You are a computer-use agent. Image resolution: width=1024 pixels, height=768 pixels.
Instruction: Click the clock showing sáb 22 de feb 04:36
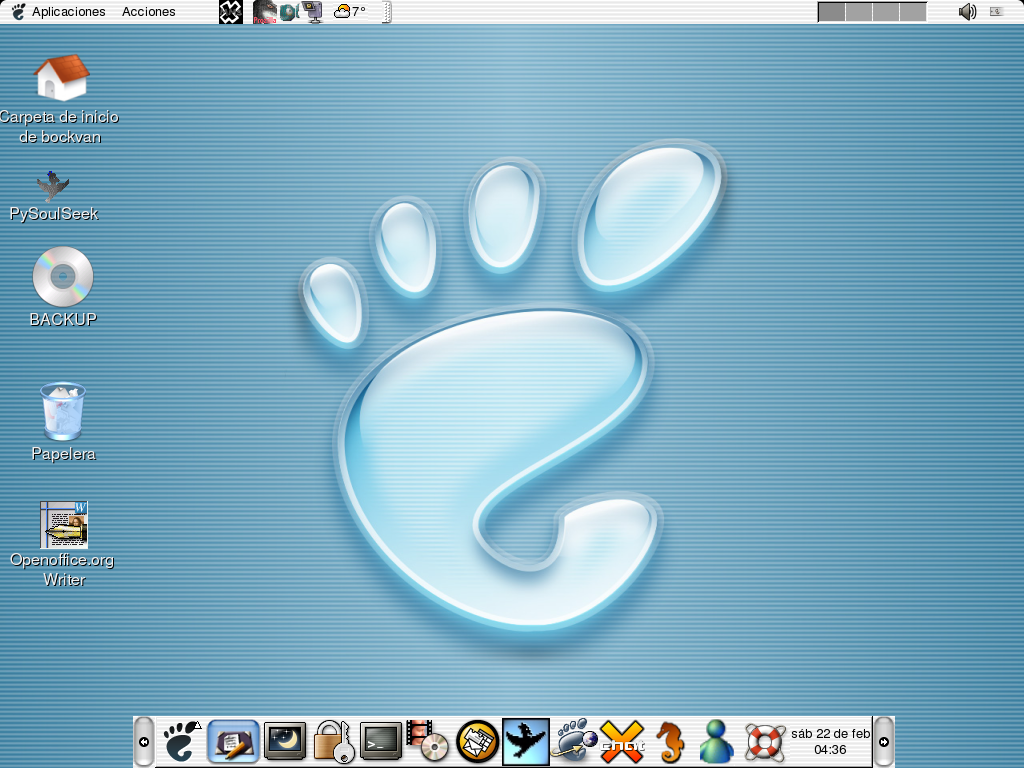[830, 742]
